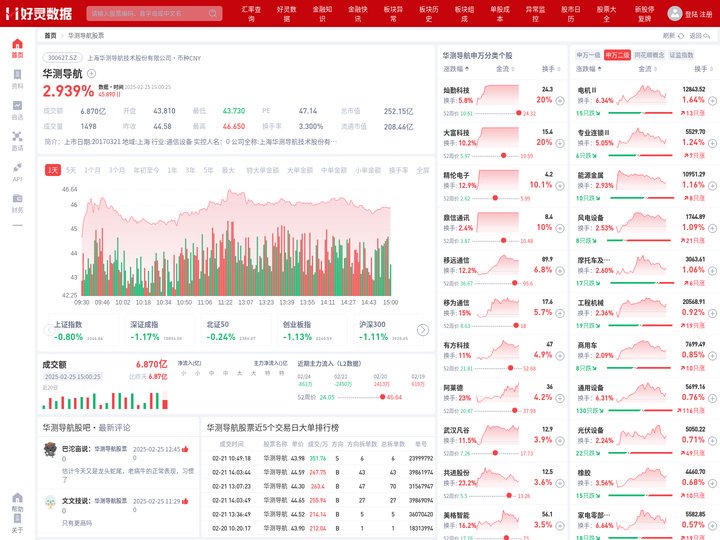Open 单股成本 in the top navigation

pyautogui.click(x=500, y=13)
